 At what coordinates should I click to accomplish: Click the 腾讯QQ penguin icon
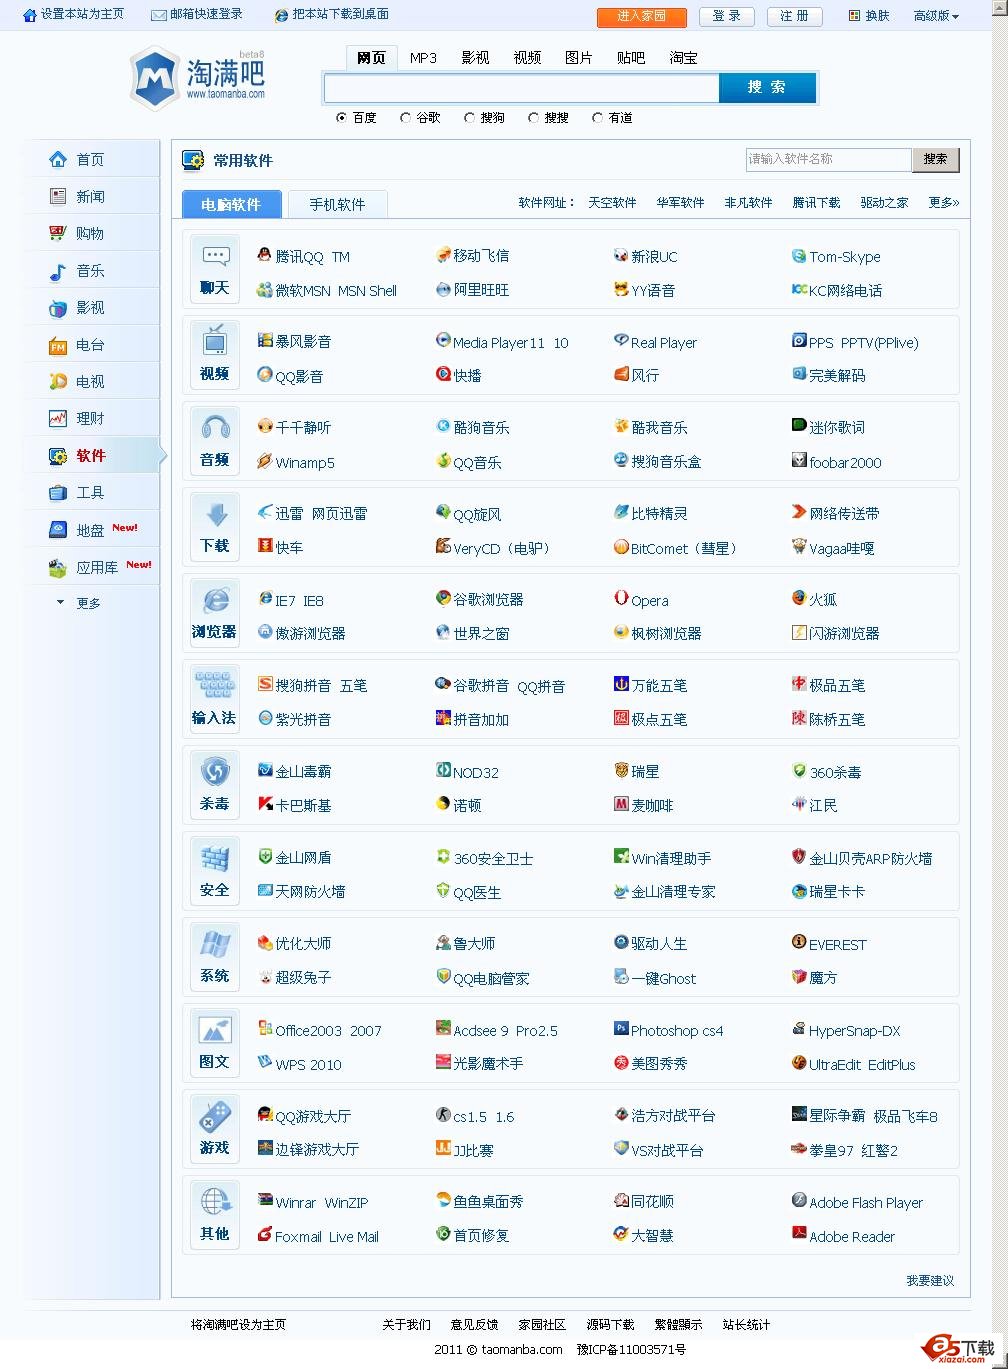264,255
